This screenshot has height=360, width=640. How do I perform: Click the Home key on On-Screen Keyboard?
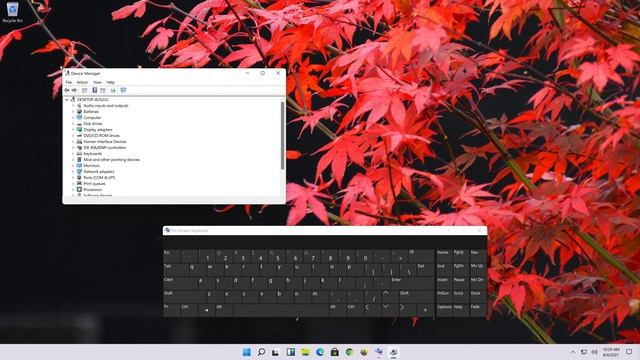444,256
